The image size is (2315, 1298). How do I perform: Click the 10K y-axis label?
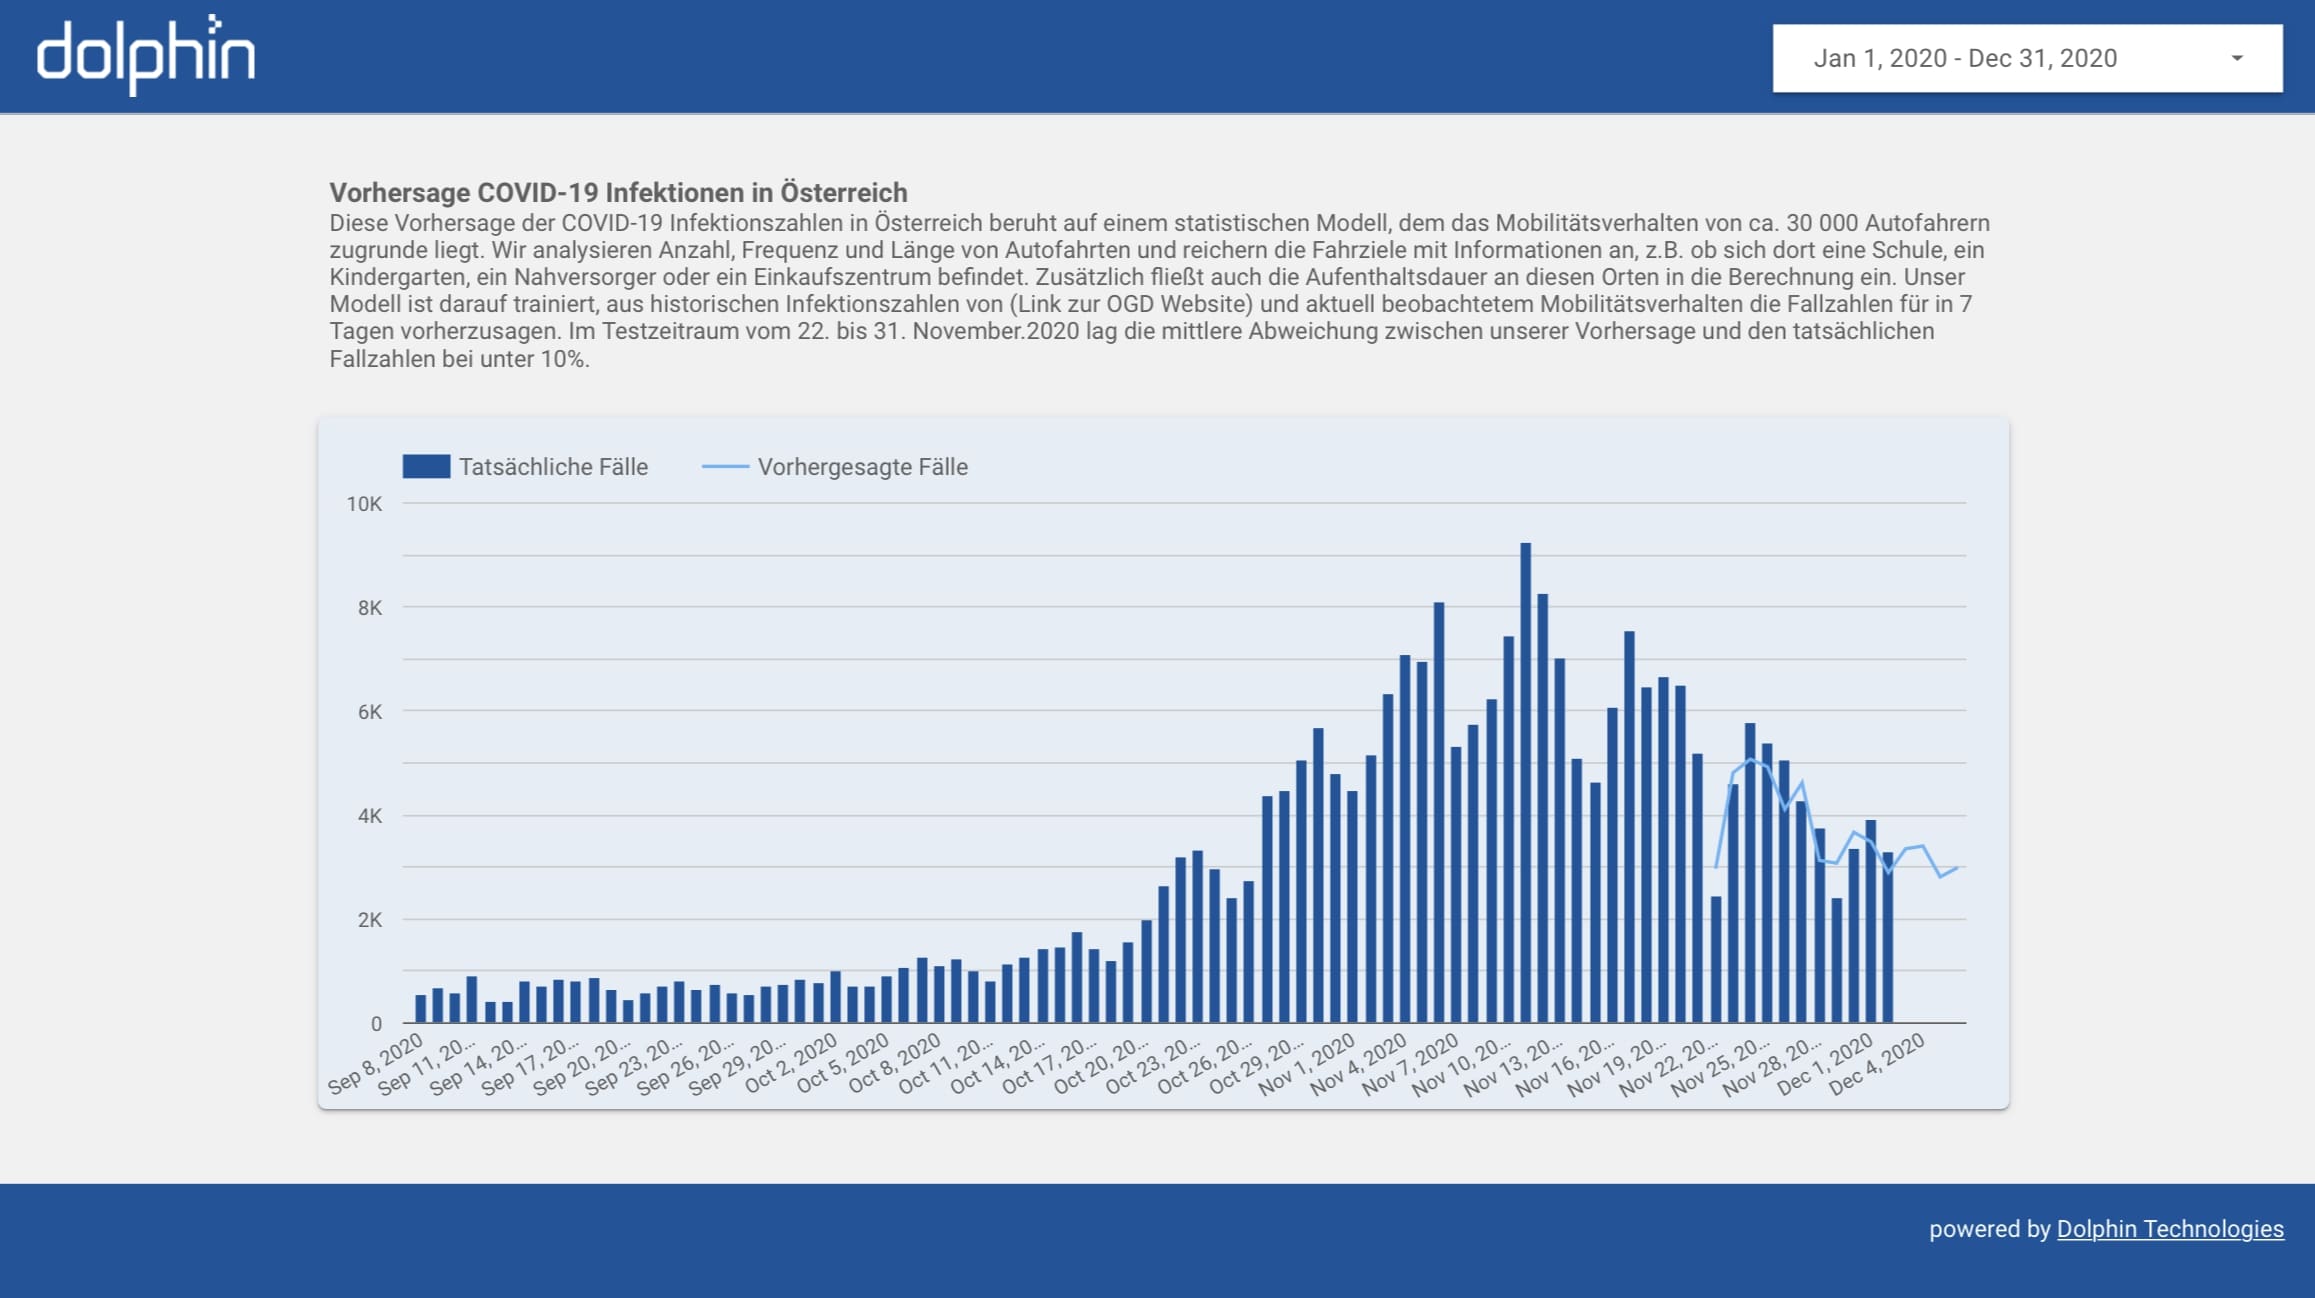click(364, 504)
